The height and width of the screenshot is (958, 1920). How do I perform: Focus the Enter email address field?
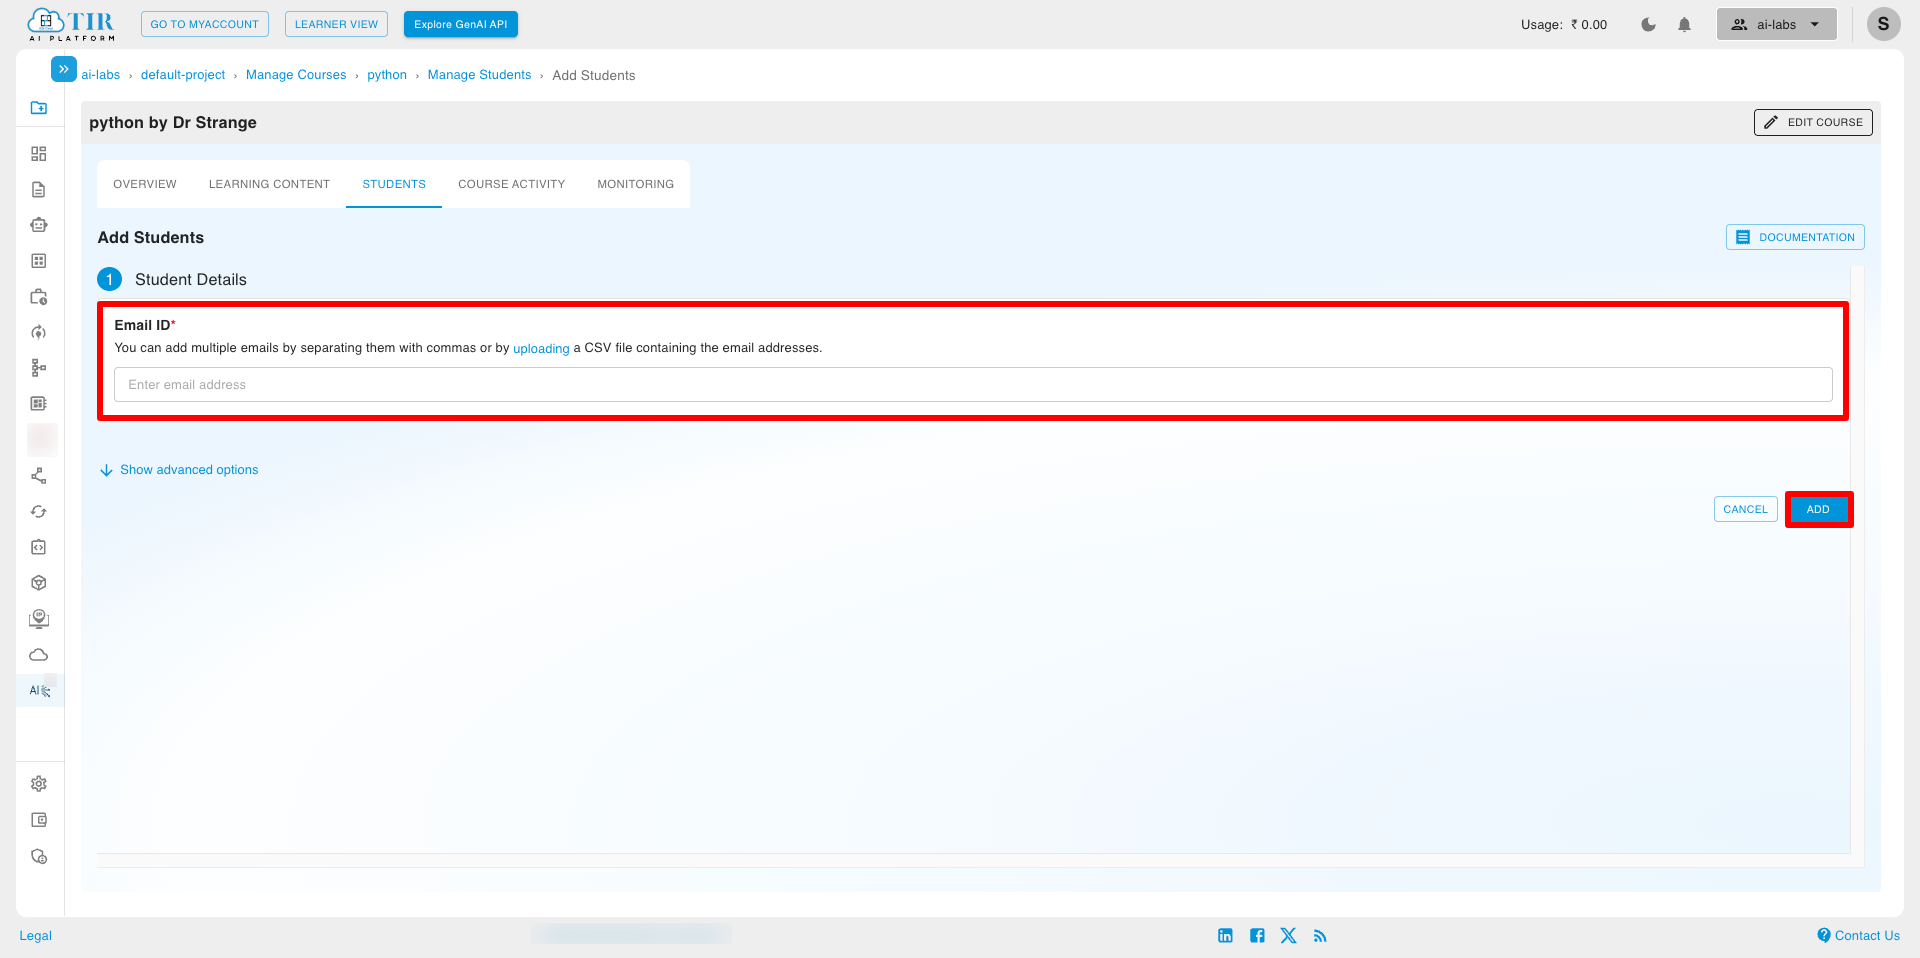pos(973,385)
